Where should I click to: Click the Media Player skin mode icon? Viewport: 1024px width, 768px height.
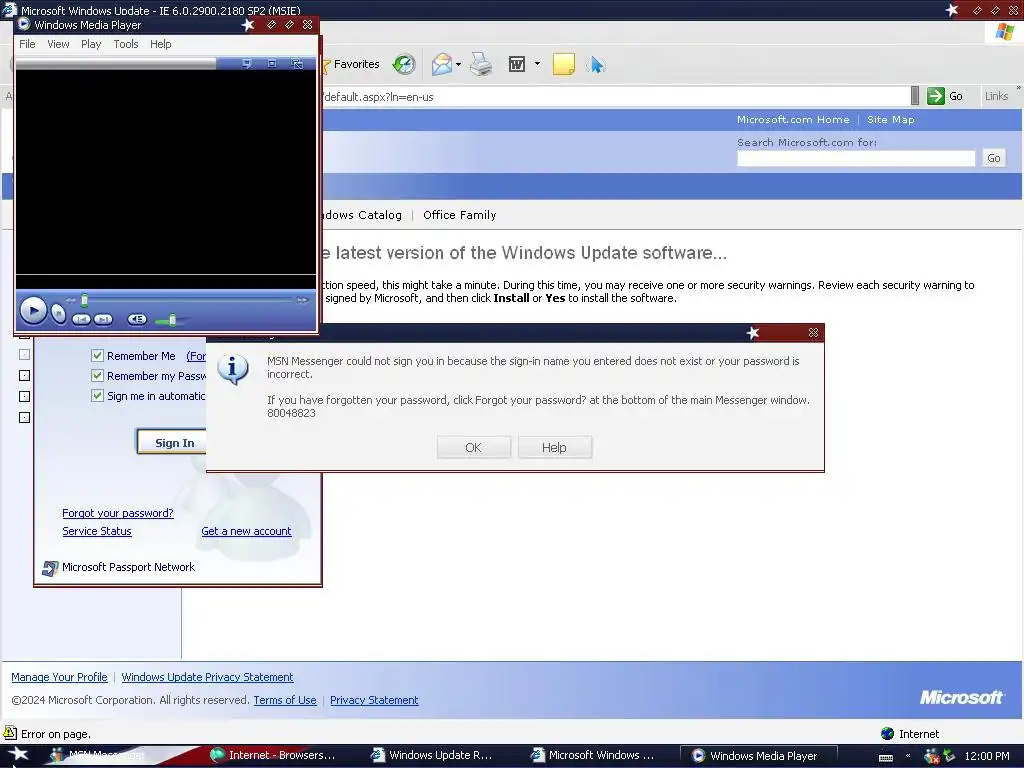(297, 63)
